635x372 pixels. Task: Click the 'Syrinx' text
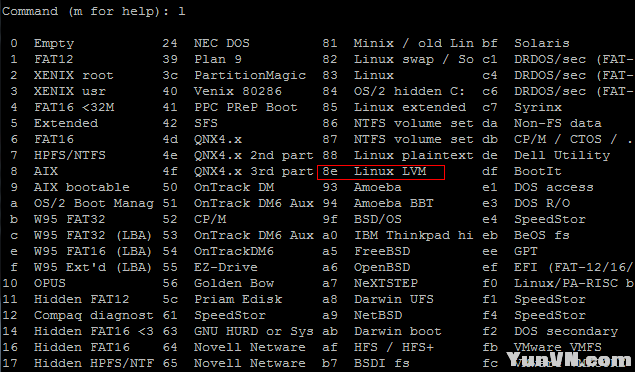(537, 107)
